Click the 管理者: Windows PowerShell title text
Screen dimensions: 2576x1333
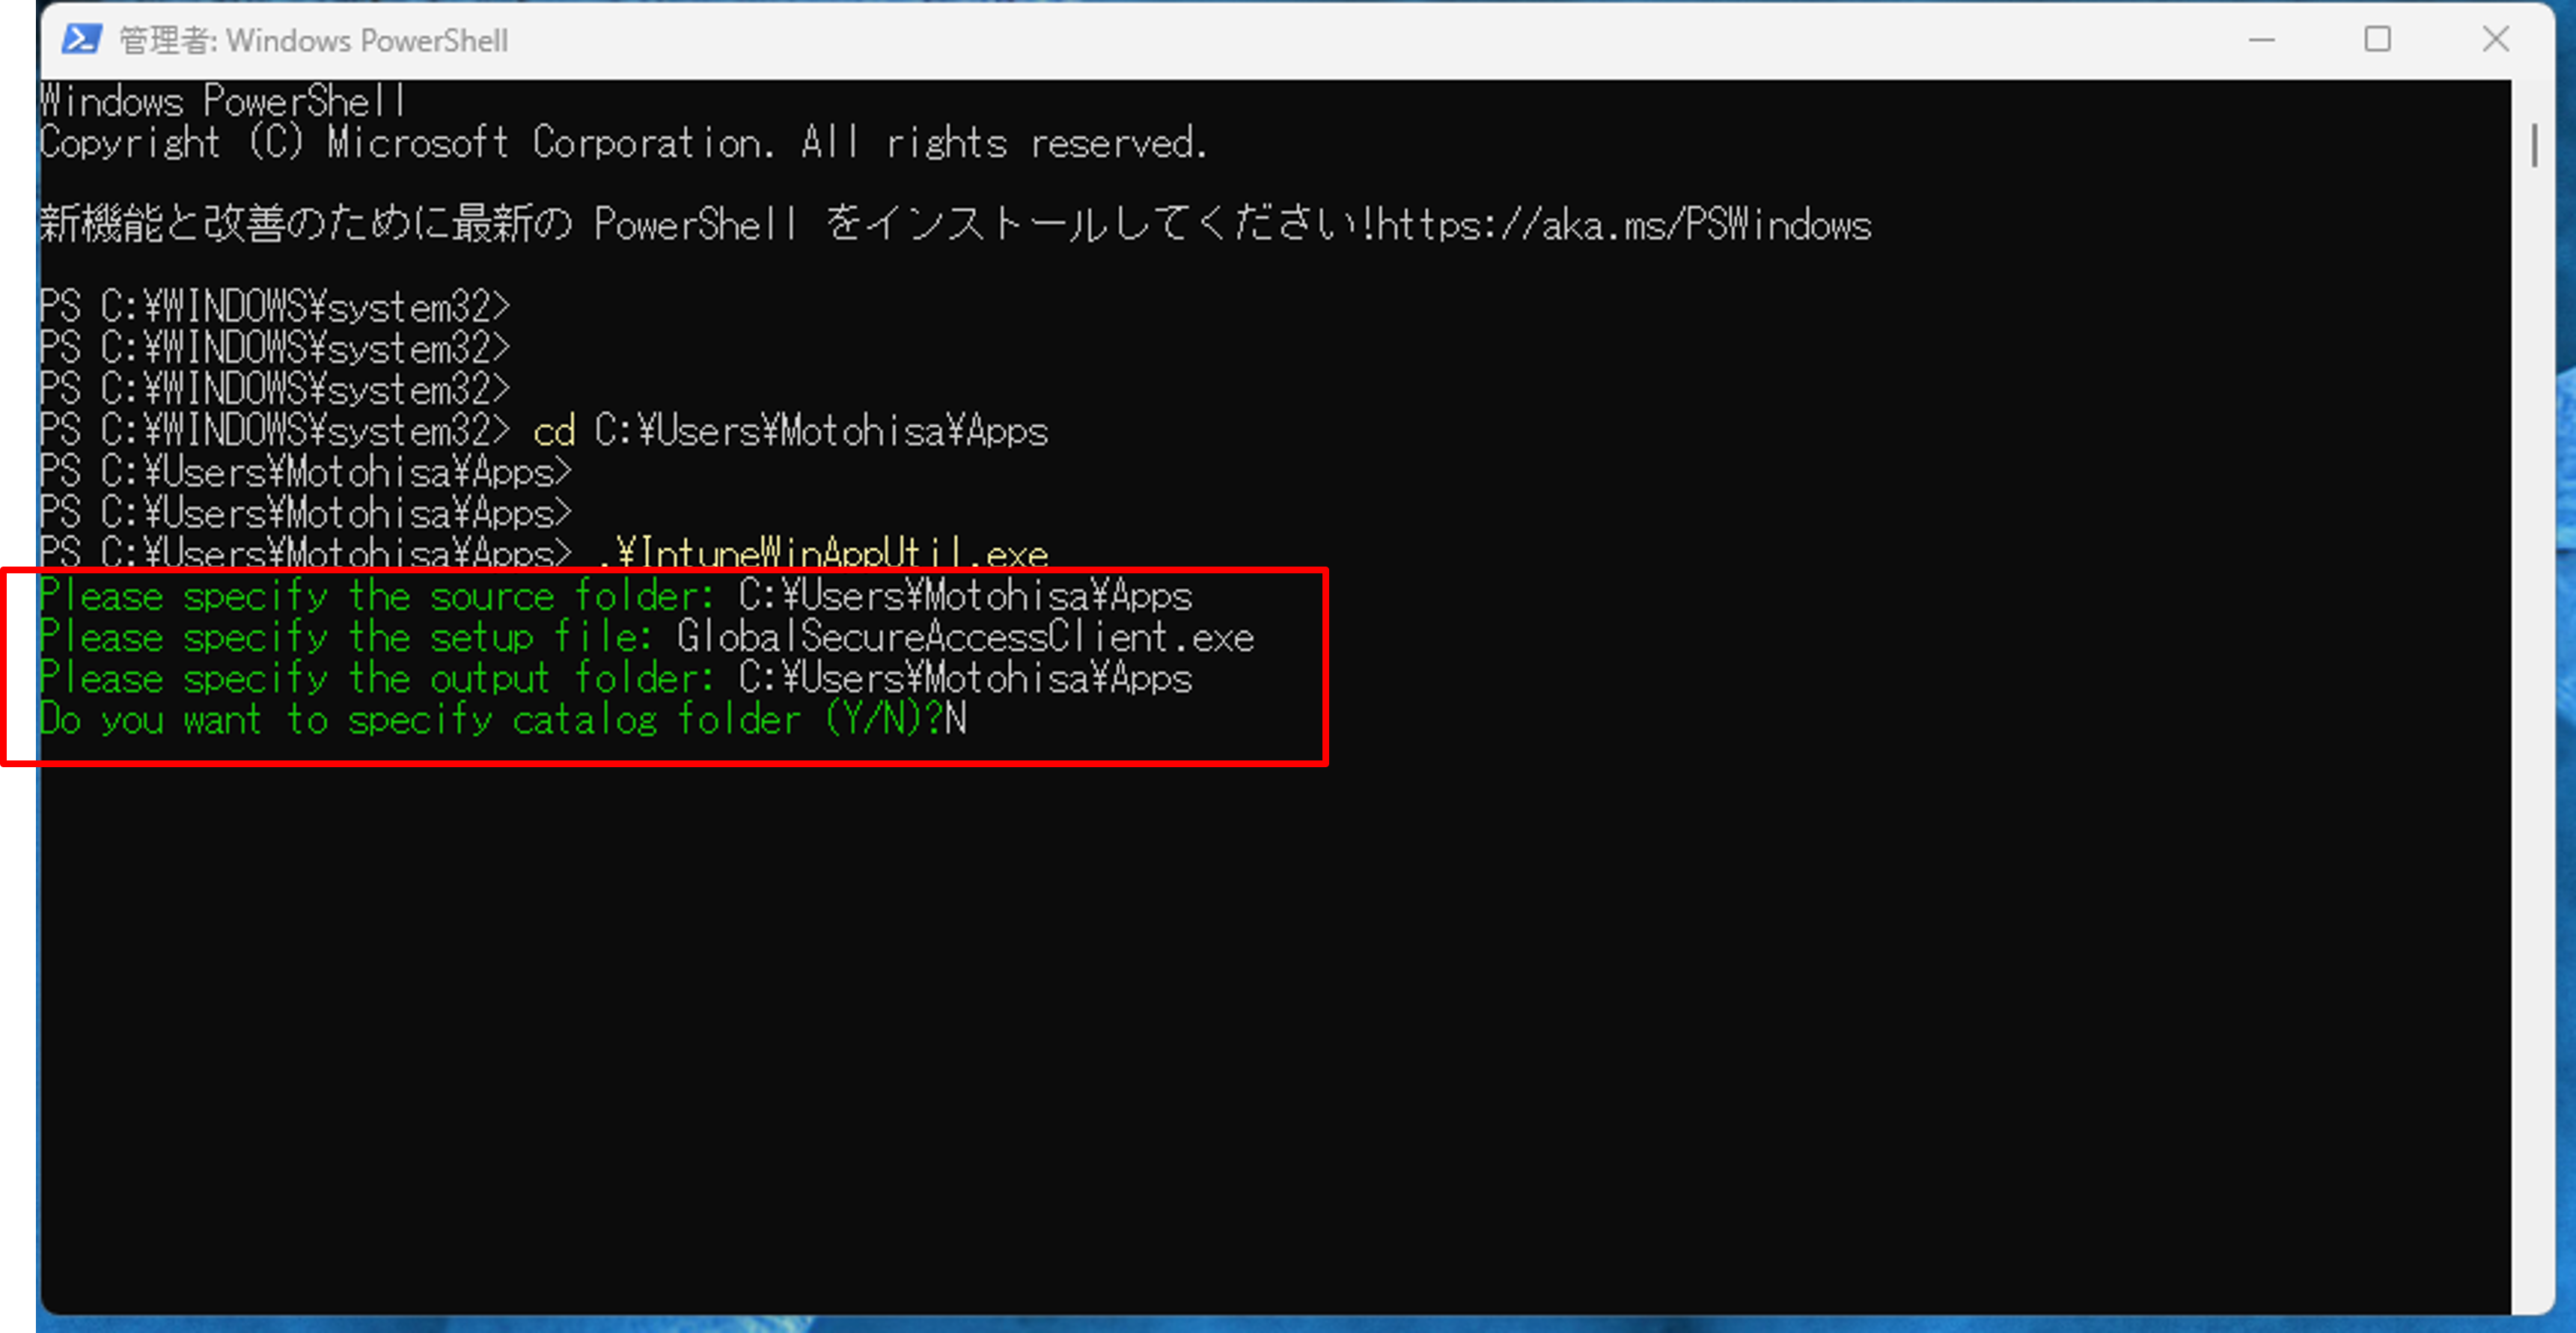pos(314,41)
